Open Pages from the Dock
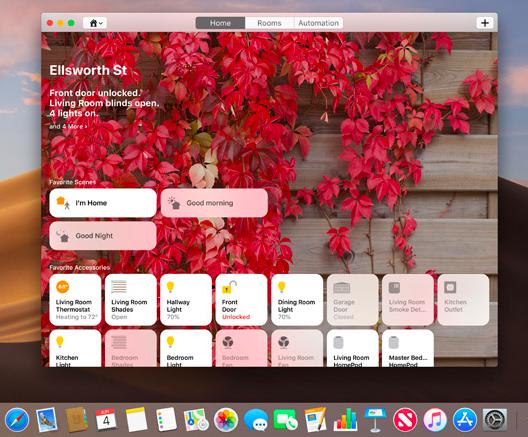 [x=316, y=419]
